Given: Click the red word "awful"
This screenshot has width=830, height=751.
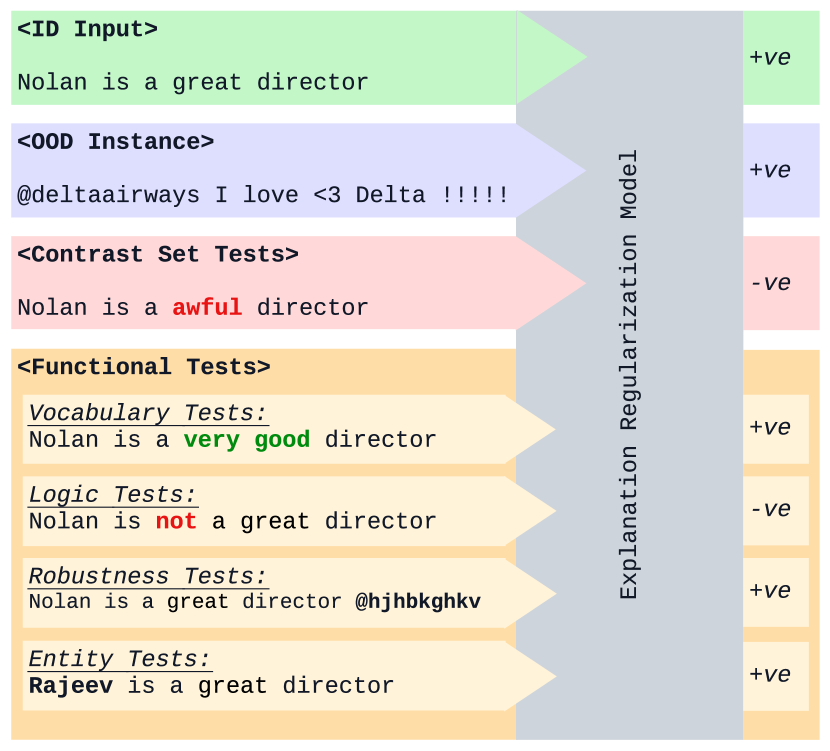Looking at the screenshot, I should coord(207,308).
